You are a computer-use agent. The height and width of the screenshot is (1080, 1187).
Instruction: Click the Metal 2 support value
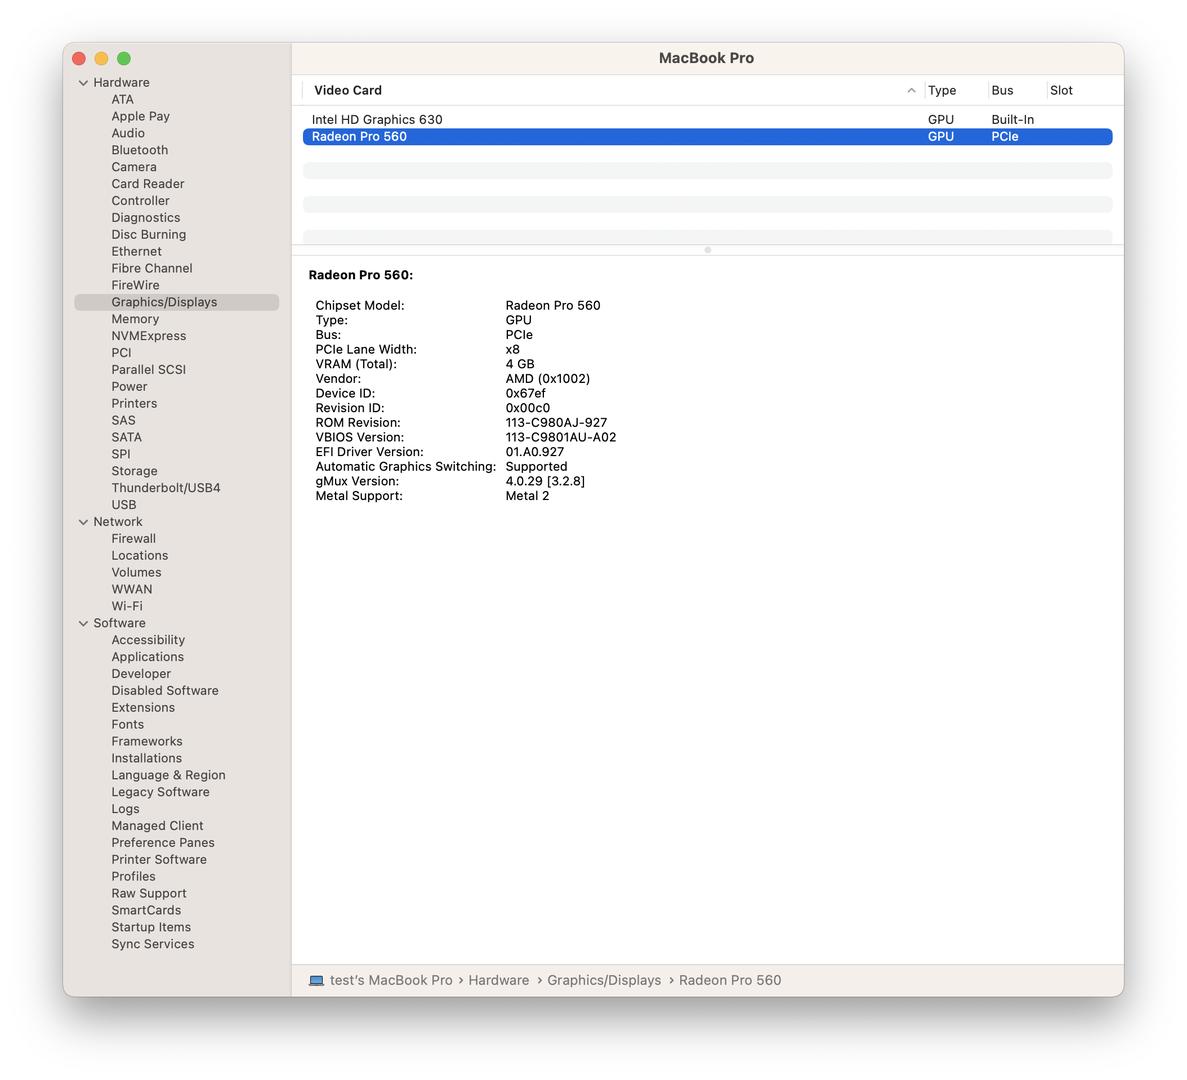click(527, 496)
